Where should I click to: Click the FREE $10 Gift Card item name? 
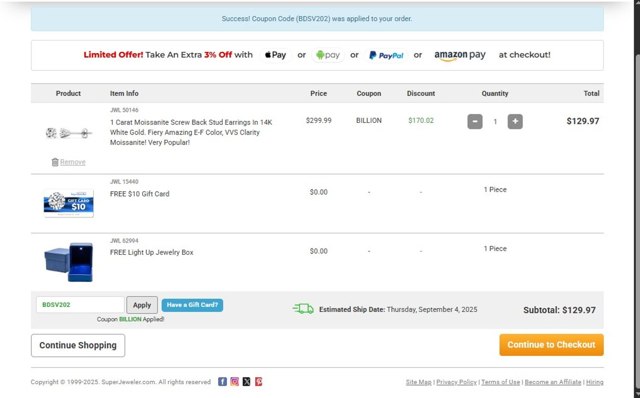(x=140, y=194)
